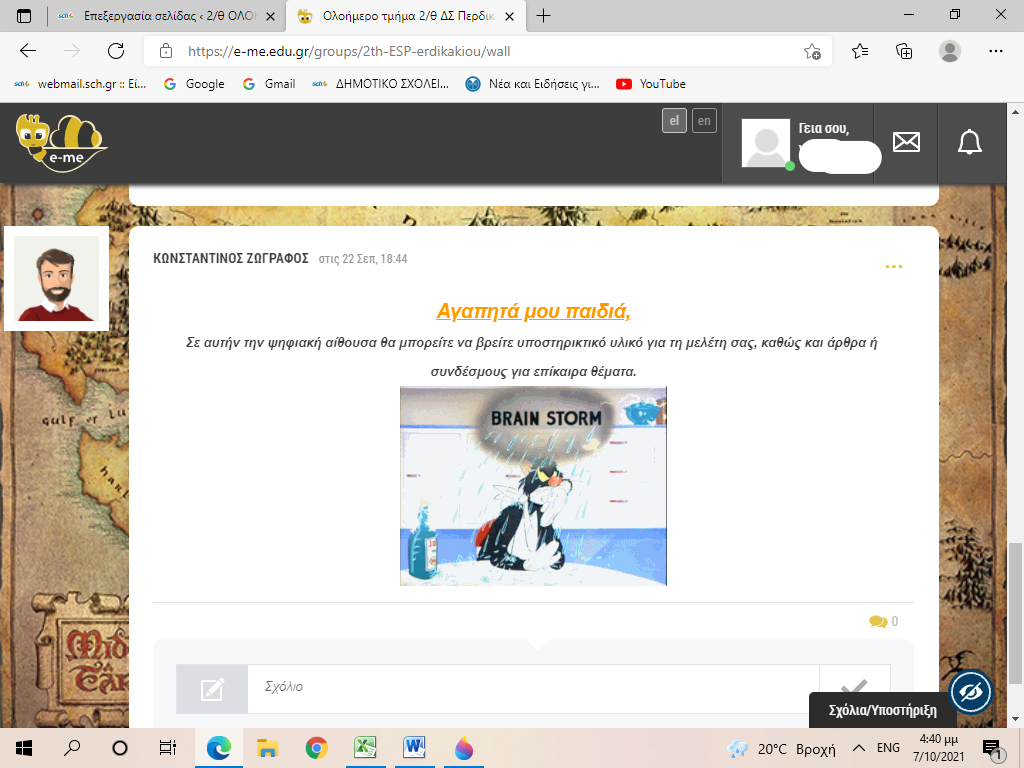The height and width of the screenshot is (768, 1024).
Task: Click the accessibility eye icon
Action: tap(970, 691)
